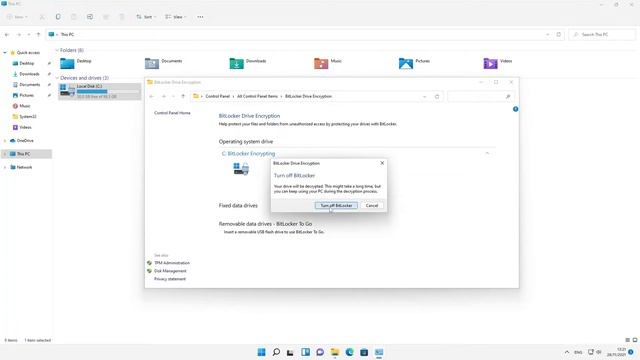Open BitLocker address bar history dropdown
The width and height of the screenshot is (640, 360).
click(424, 96)
